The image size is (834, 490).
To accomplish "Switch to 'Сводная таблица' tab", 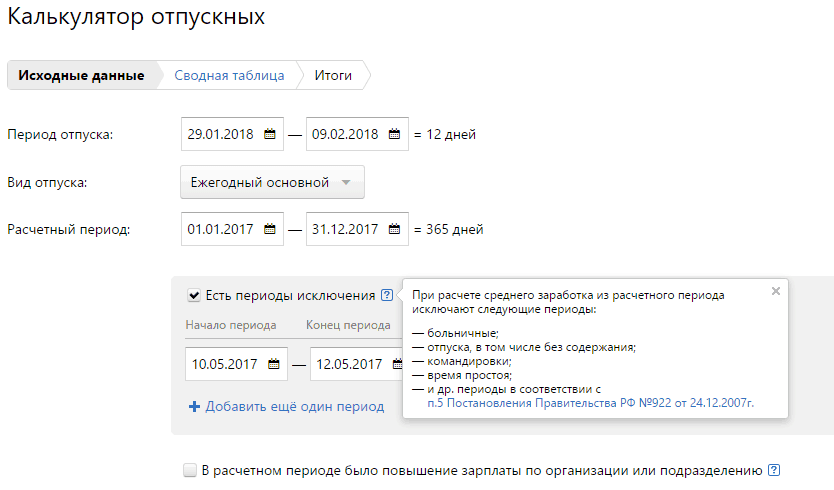I will (x=229, y=76).
